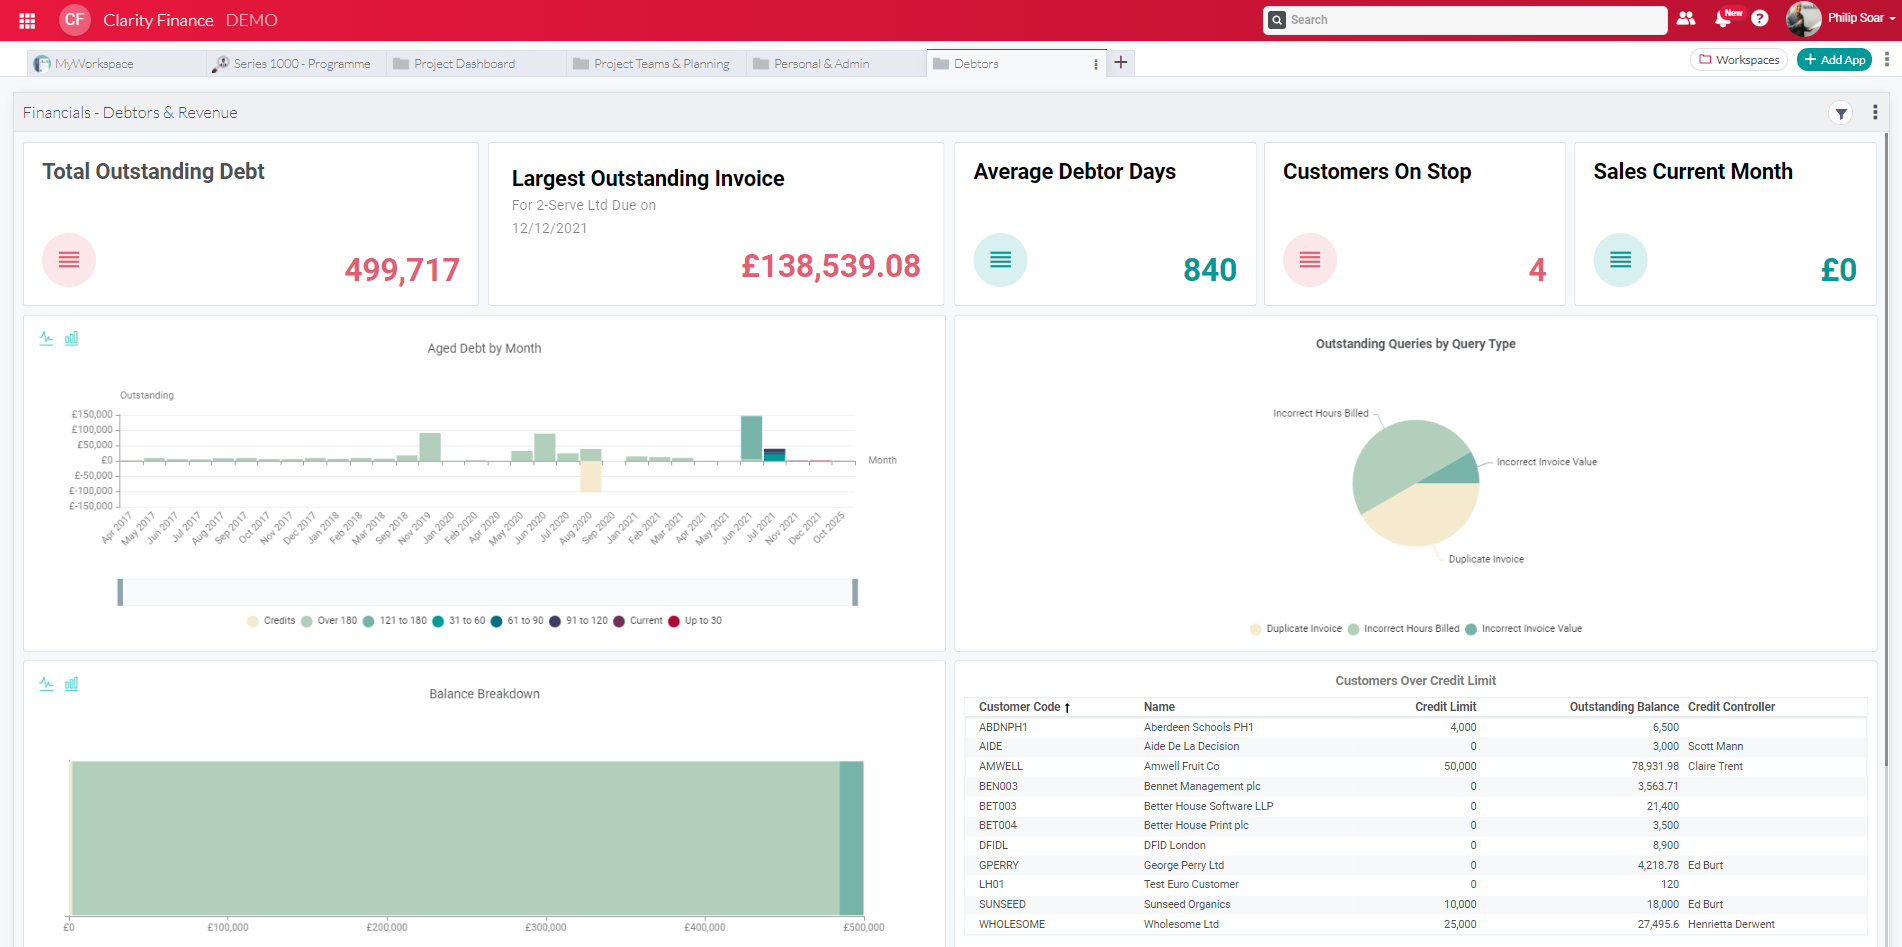Switch Balance Breakdown chart to bar view

point(71,683)
